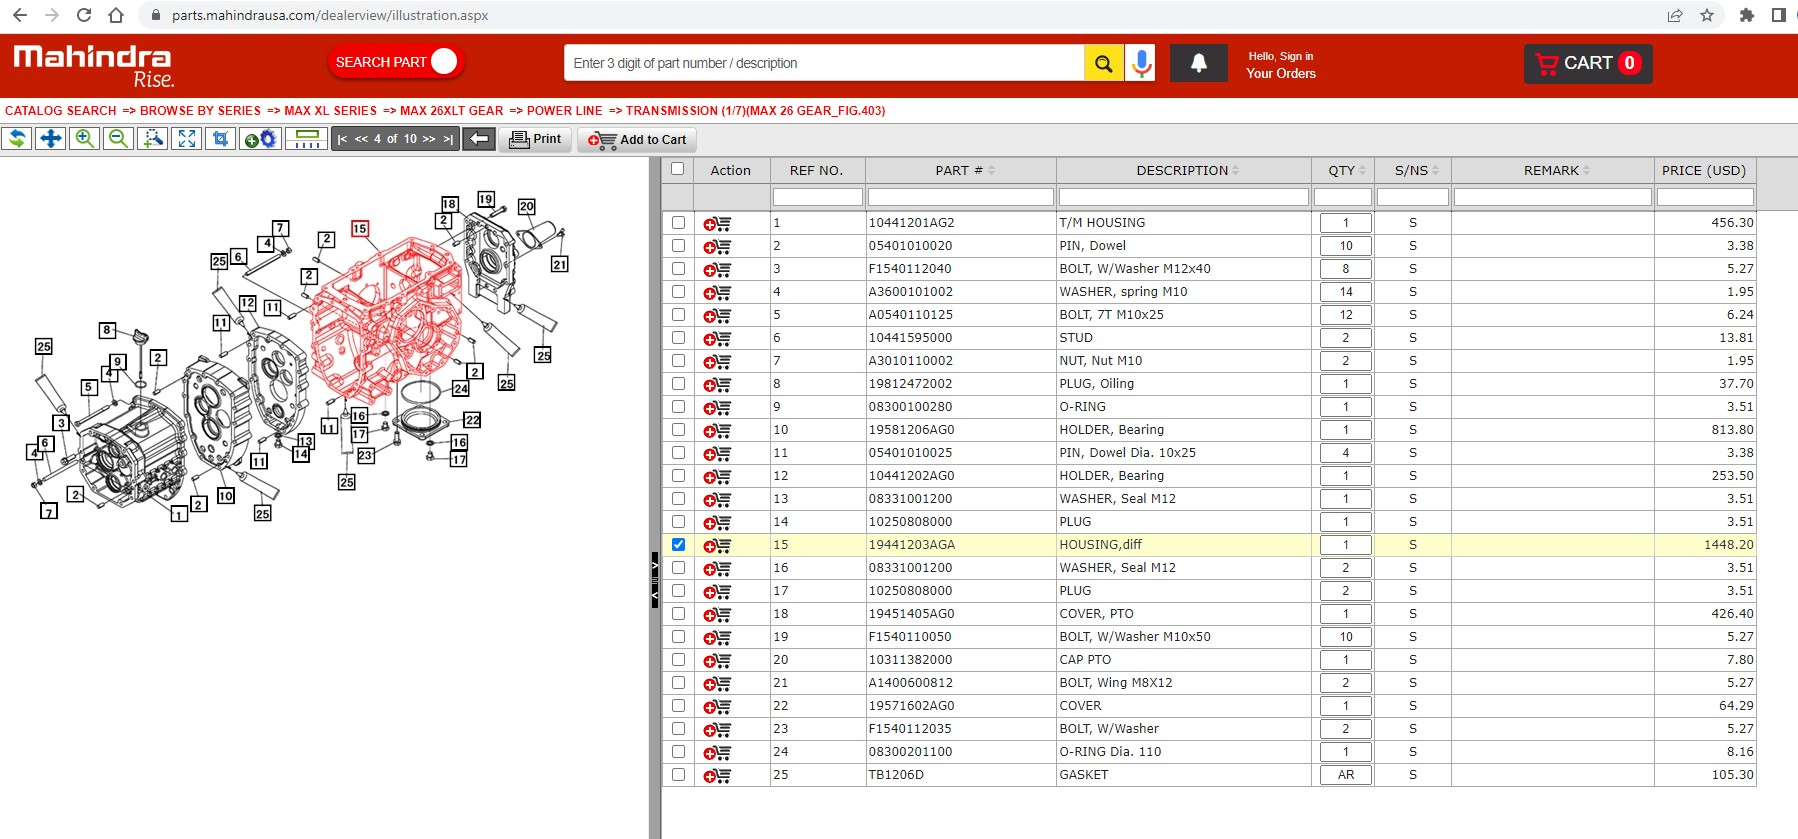Screen dimensions: 1798x839
Task: Open notifications bell icon
Action: pos(1198,63)
